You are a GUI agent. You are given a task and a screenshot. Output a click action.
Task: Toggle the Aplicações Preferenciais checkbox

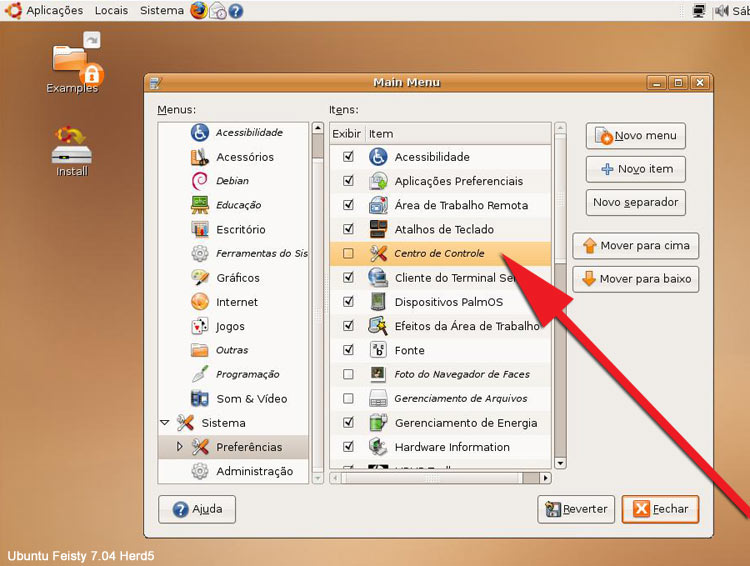click(348, 181)
